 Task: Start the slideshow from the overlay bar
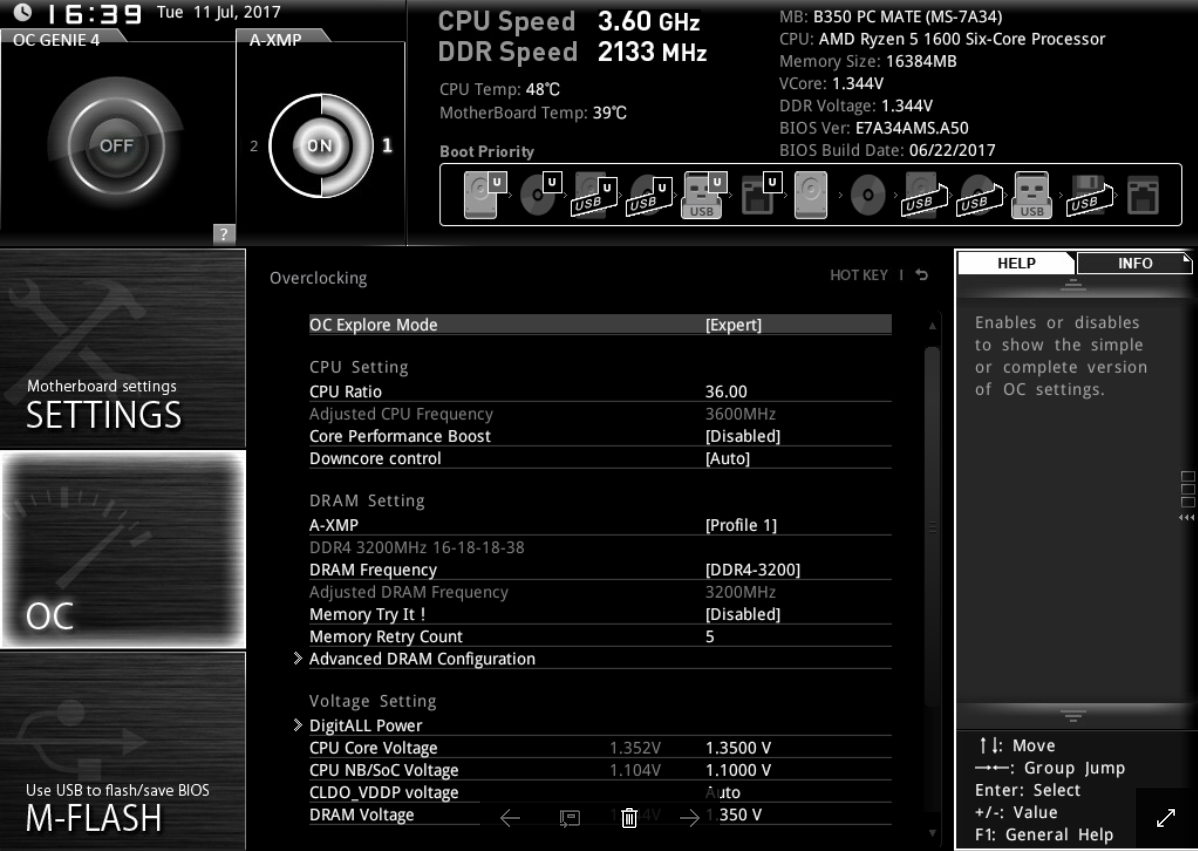tap(569, 818)
